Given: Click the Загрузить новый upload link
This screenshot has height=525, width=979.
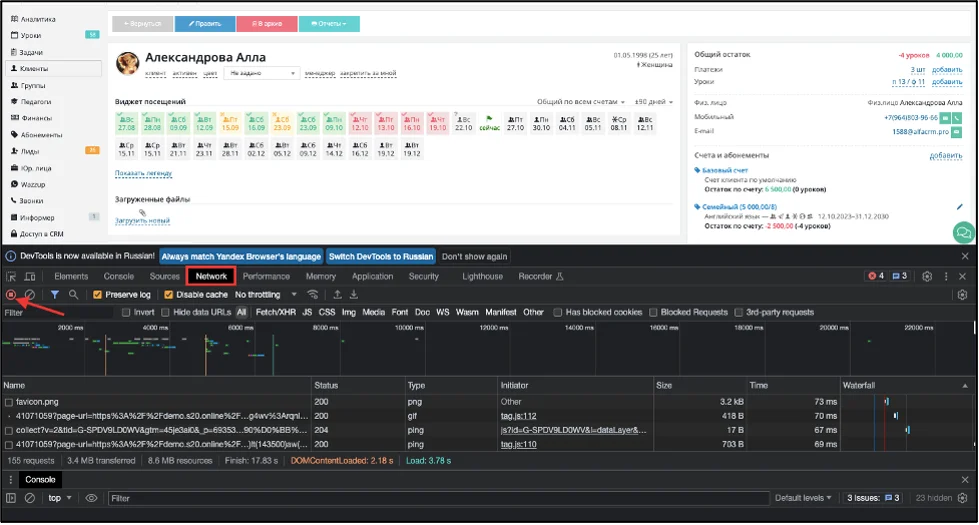Looking at the screenshot, I should (142, 221).
